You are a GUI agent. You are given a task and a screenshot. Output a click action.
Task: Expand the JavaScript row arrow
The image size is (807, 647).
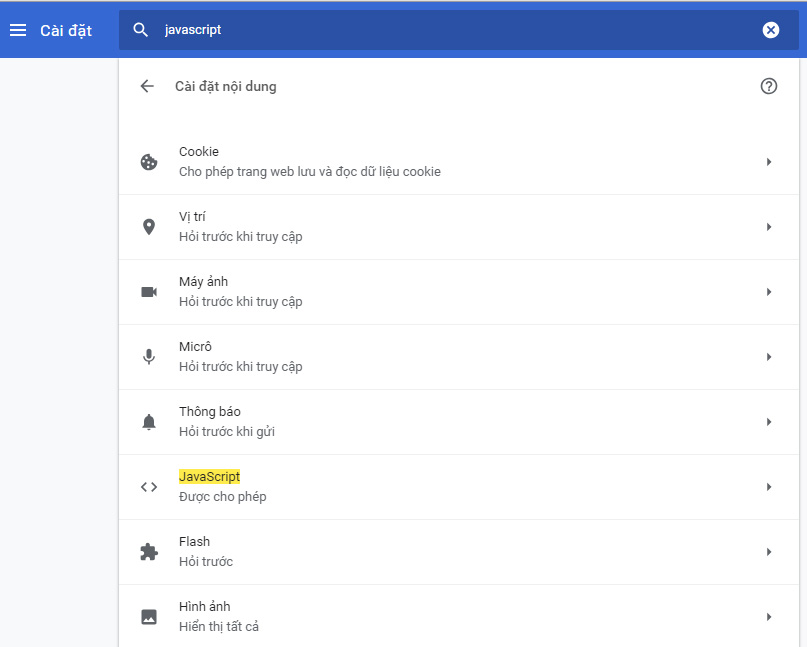click(x=768, y=487)
